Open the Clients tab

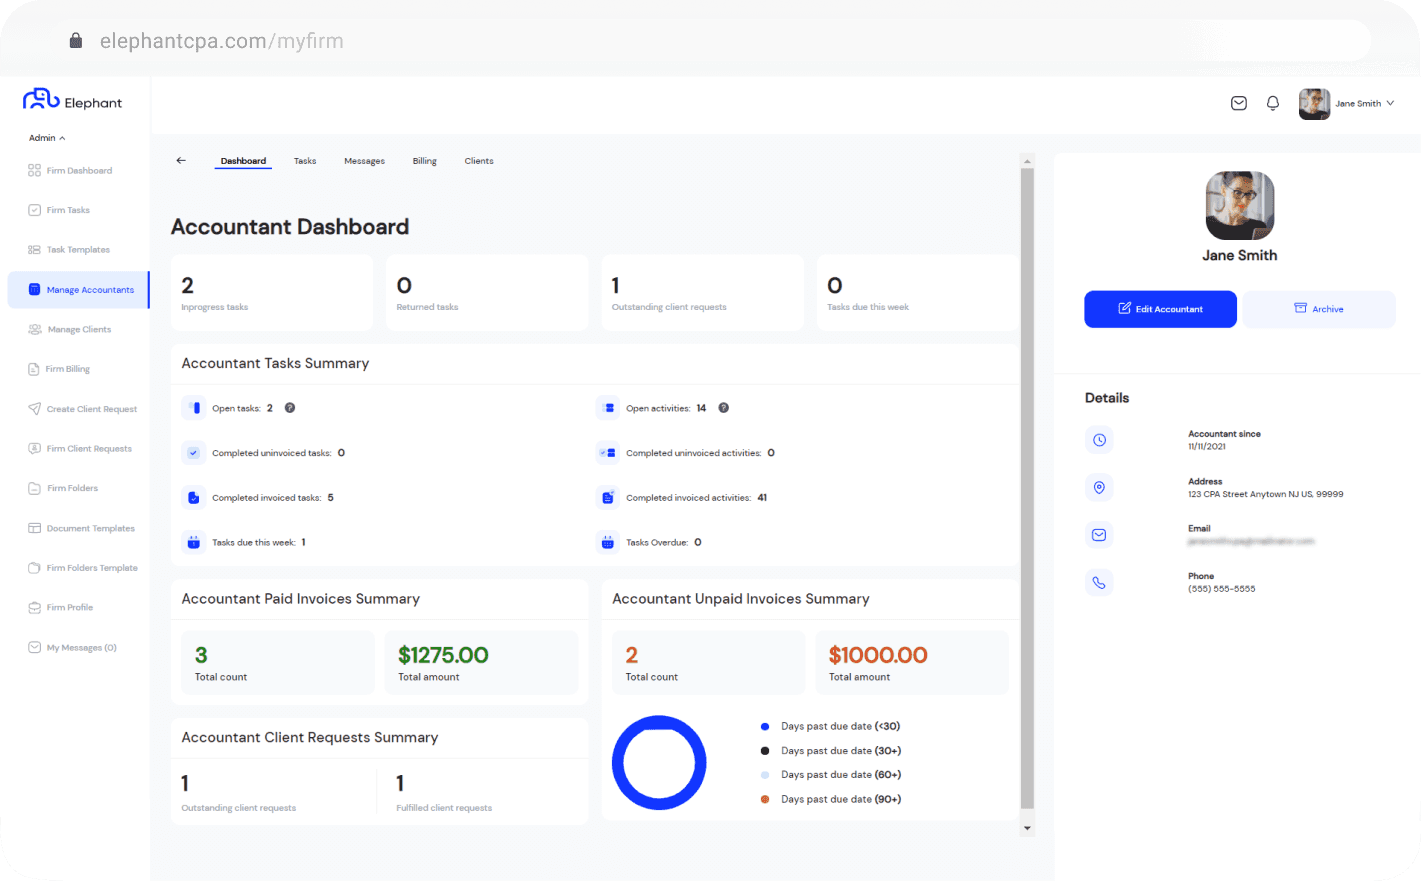[479, 160]
